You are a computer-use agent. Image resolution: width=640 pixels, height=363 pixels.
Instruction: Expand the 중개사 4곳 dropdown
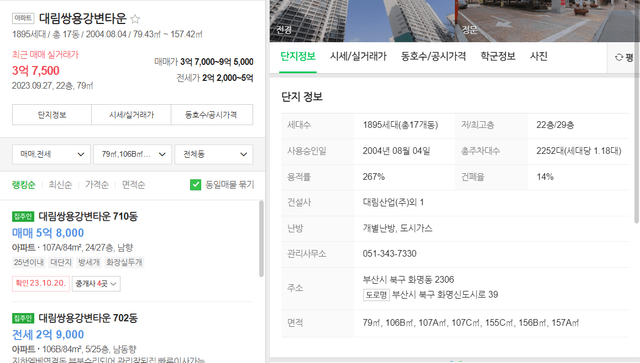pyautogui.click(x=96, y=283)
